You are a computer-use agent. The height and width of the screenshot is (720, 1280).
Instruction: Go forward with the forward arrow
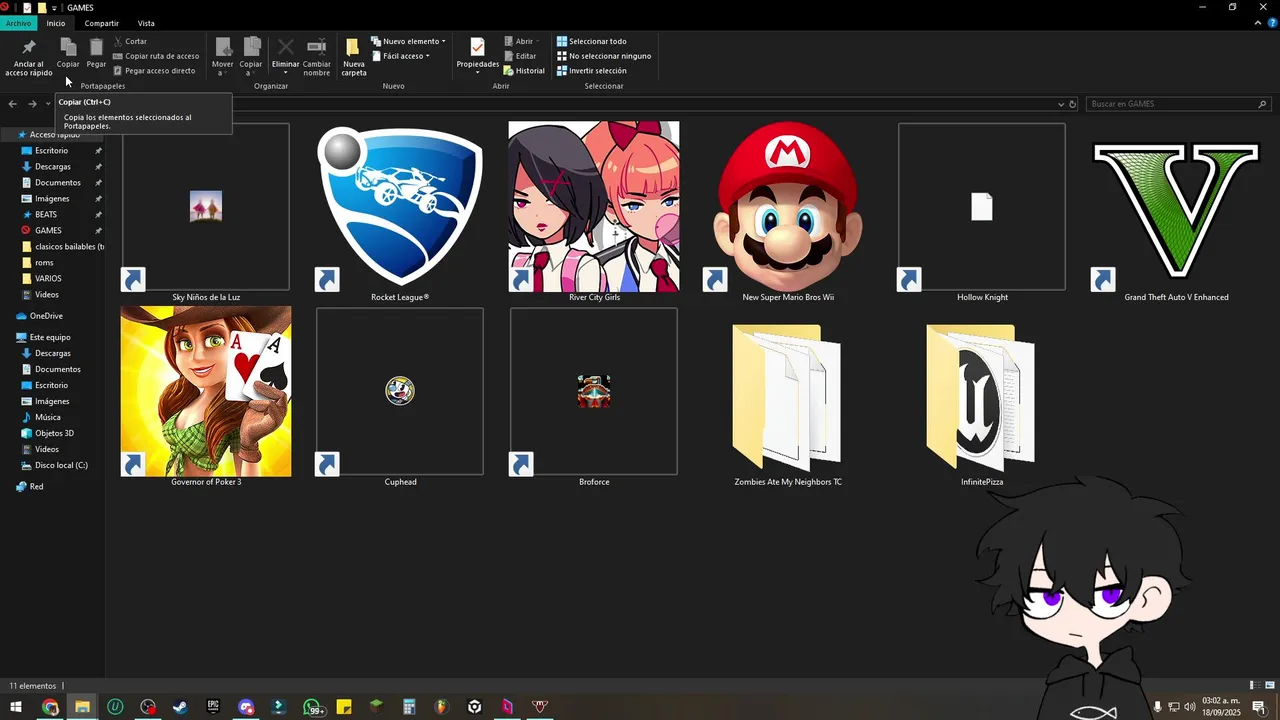(32, 104)
